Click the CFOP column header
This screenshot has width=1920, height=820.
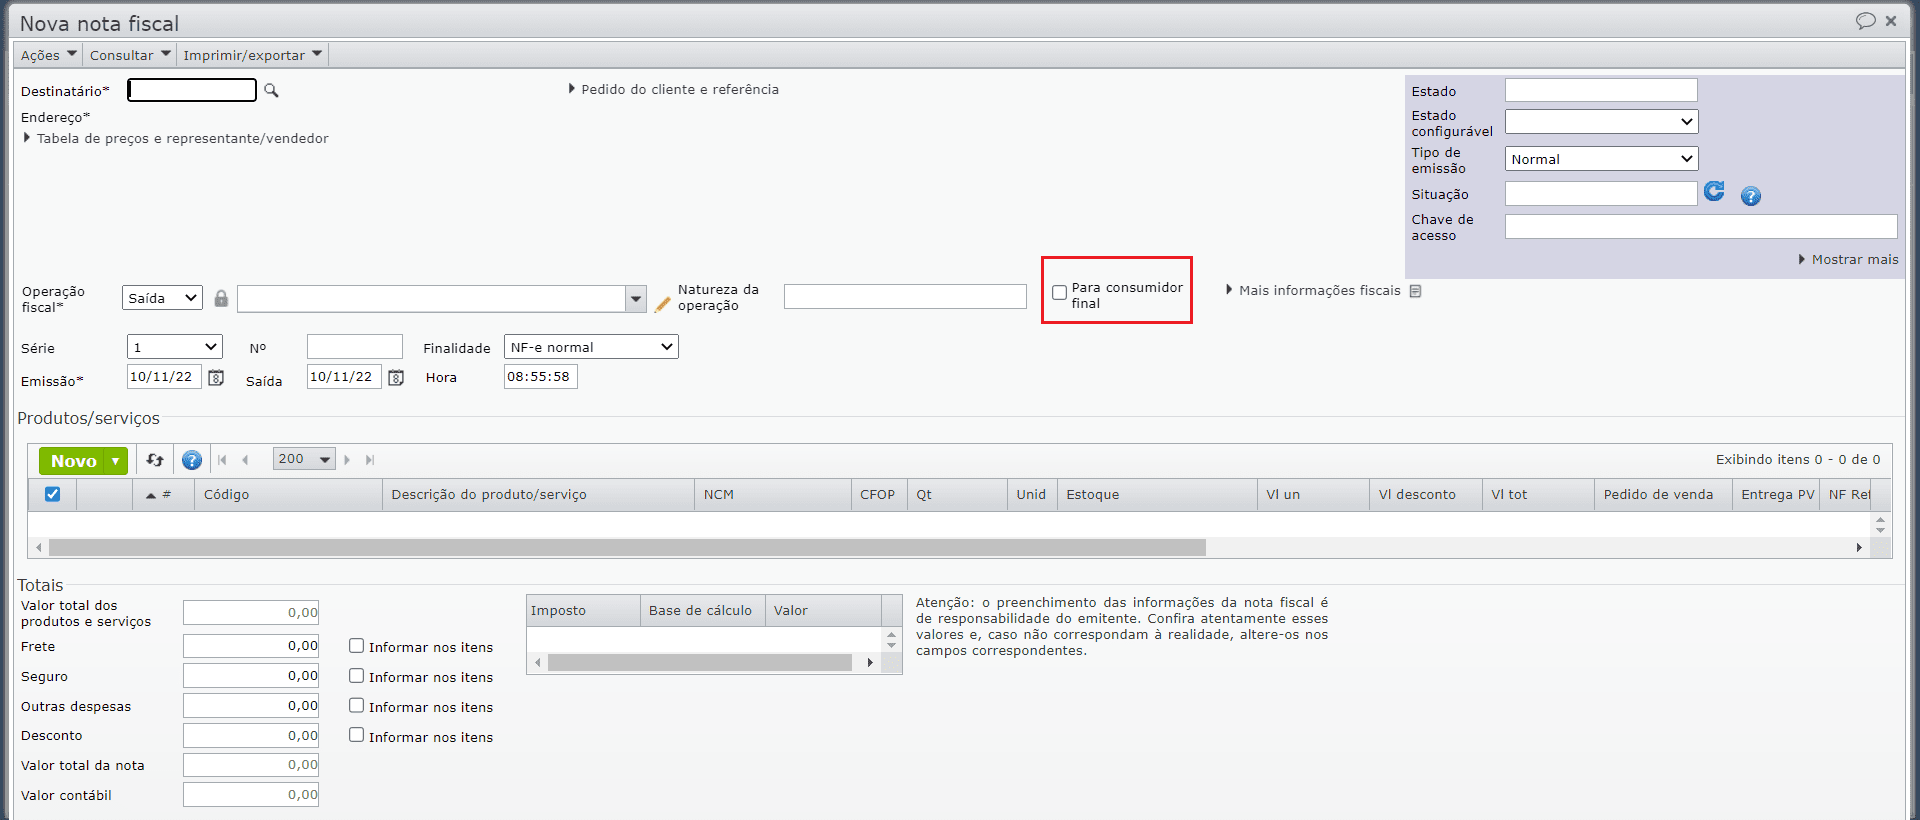coord(880,495)
